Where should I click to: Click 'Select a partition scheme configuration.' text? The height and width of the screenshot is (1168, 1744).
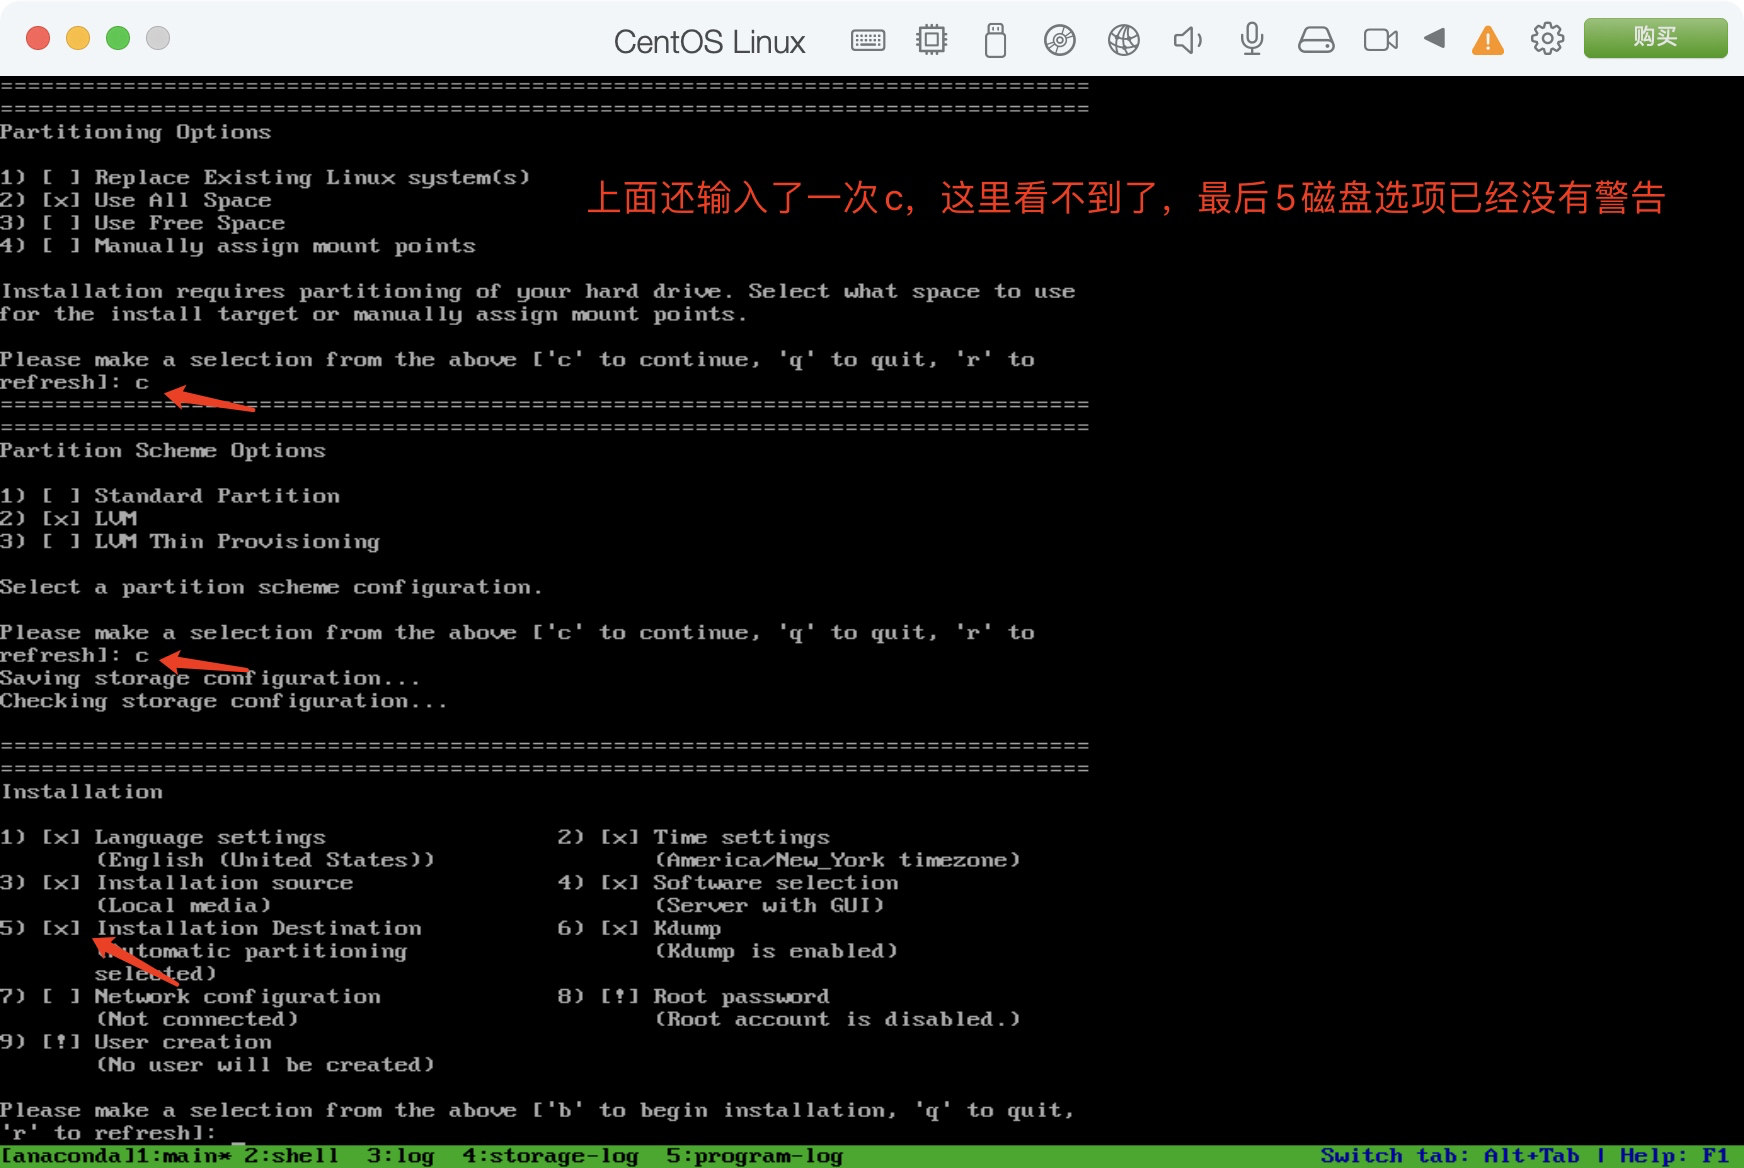271,587
